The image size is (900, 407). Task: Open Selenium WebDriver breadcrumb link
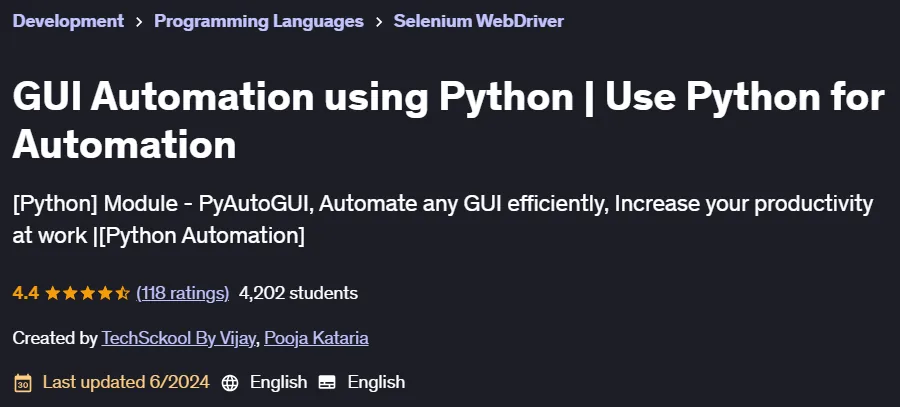pos(479,21)
